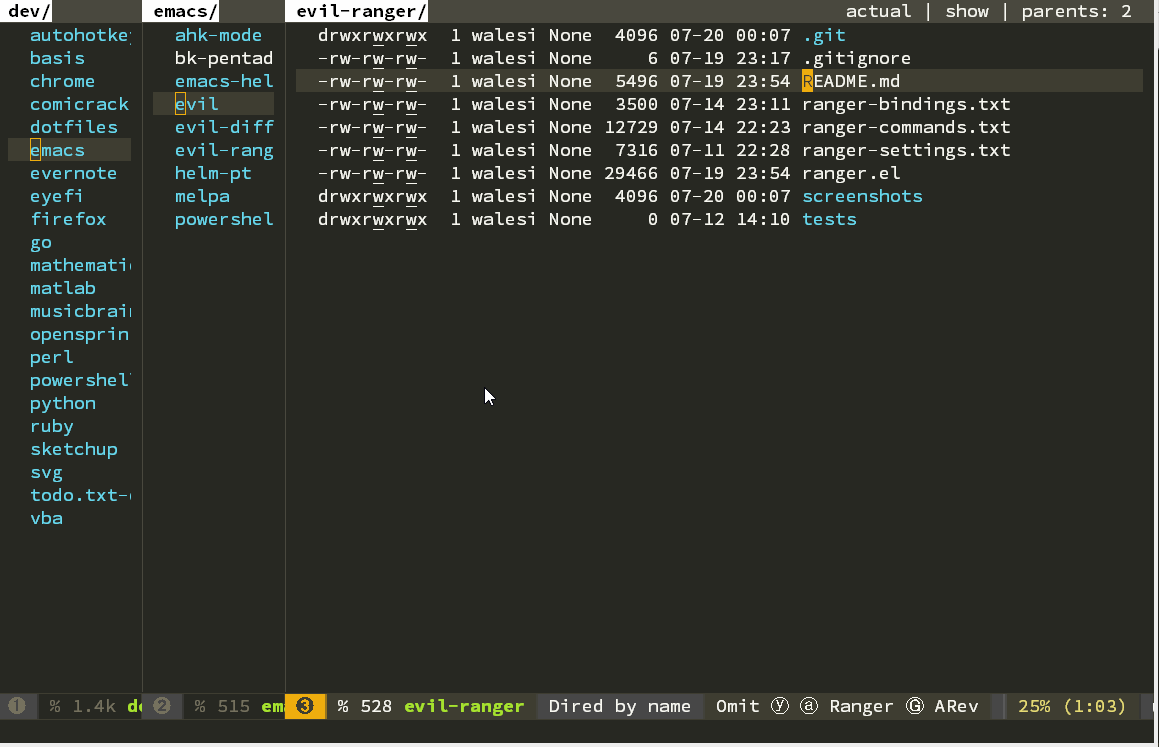
Task: Click the evil-ranger/ header tab
Action: point(361,11)
